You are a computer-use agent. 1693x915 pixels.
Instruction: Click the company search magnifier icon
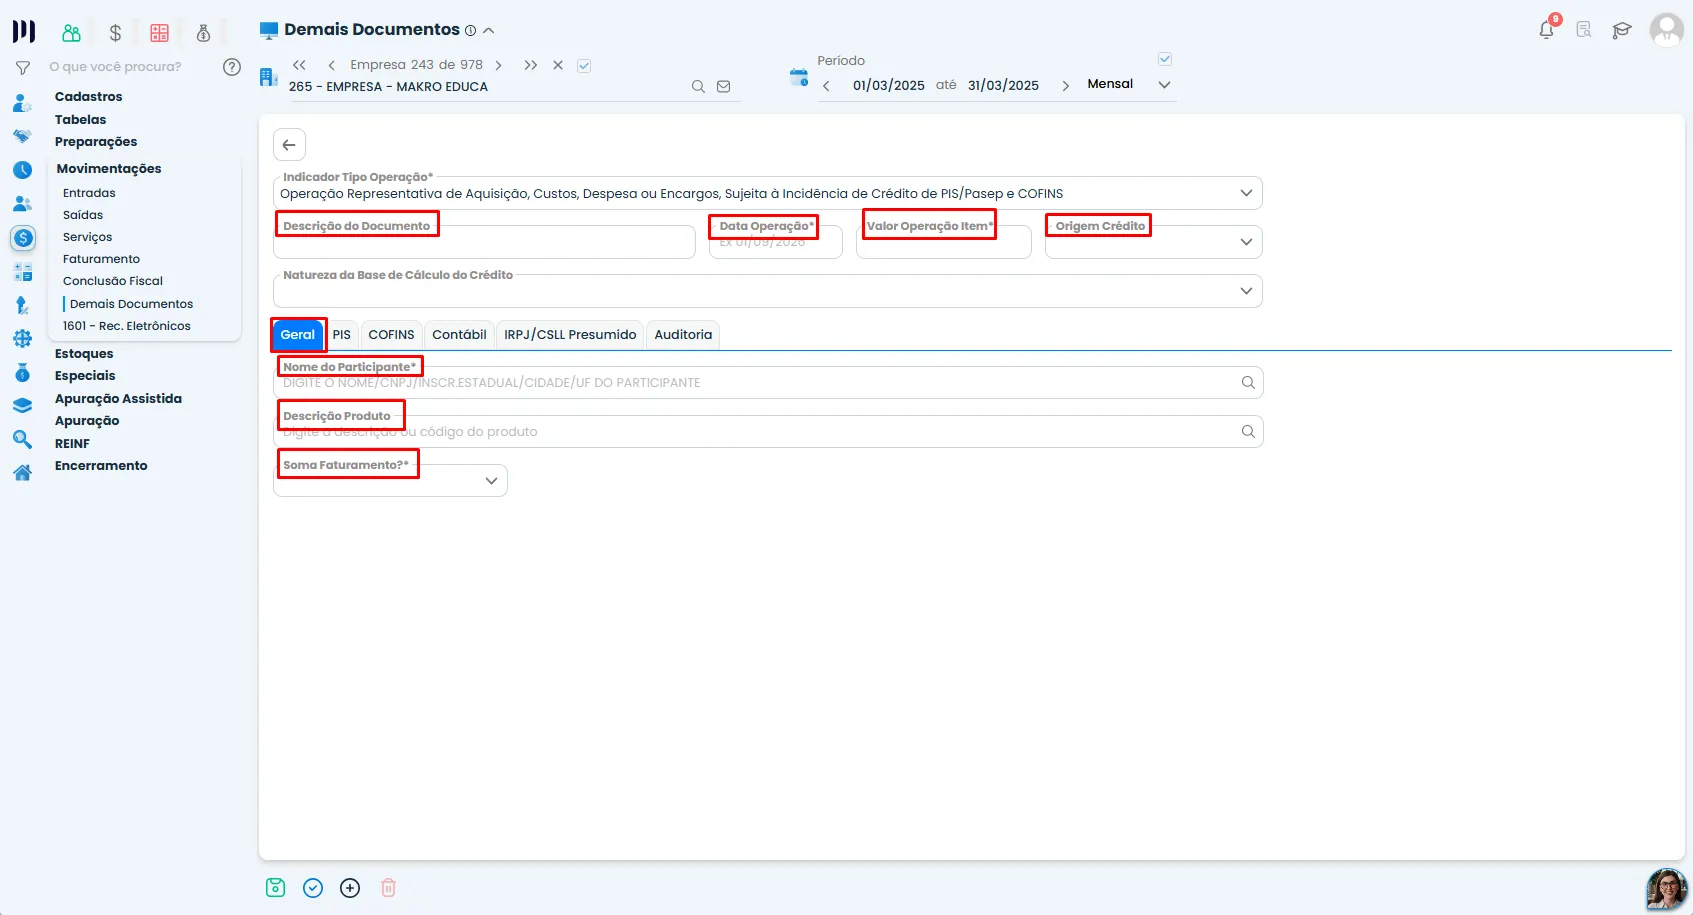coord(698,86)
